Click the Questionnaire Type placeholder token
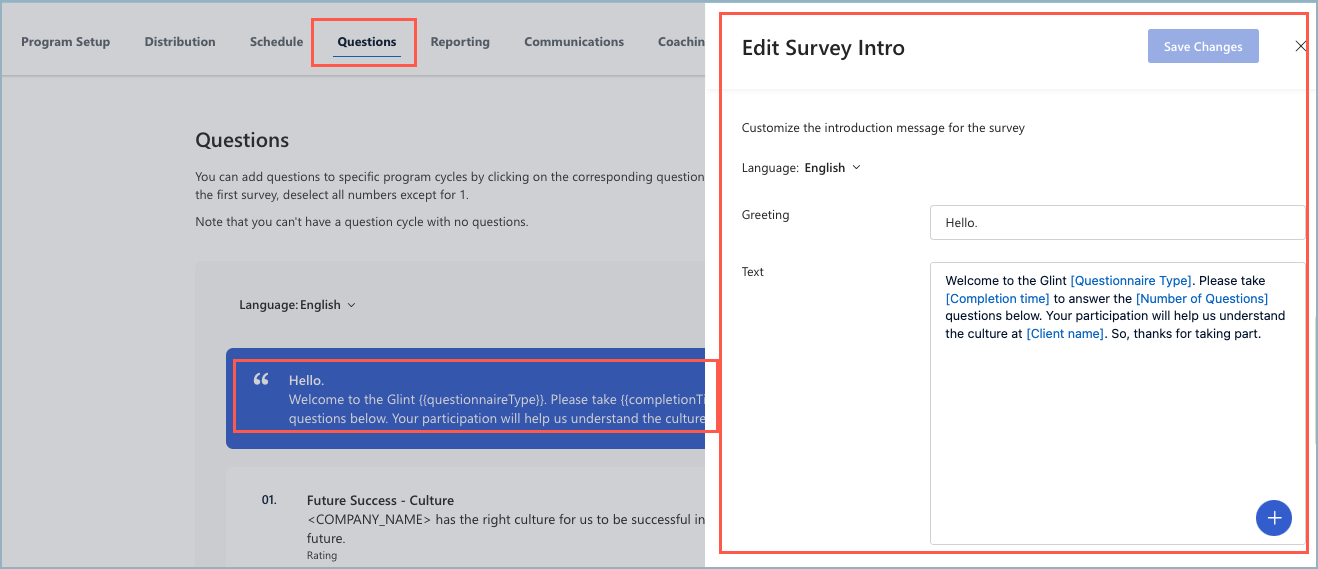The width and height of the screenshot is (1318, 569). tap(1131, 281)
